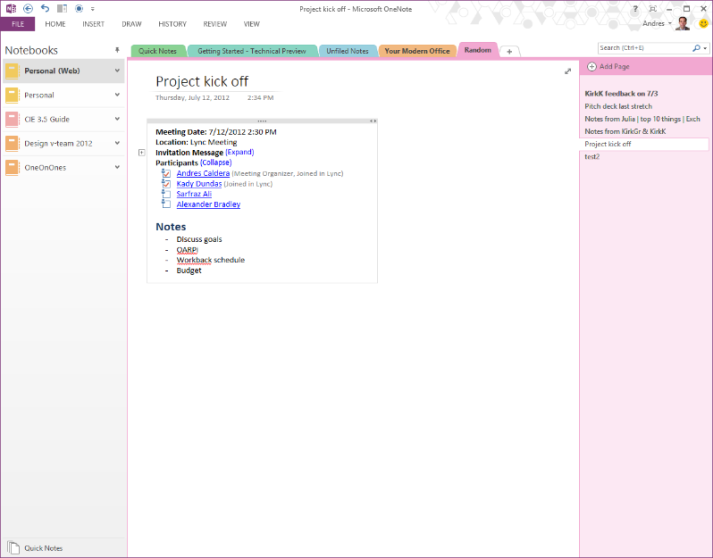Select the OE 3.5 Guide notebook icon
The height and width of the screenshot is (558, 713).
pos(12,119)
